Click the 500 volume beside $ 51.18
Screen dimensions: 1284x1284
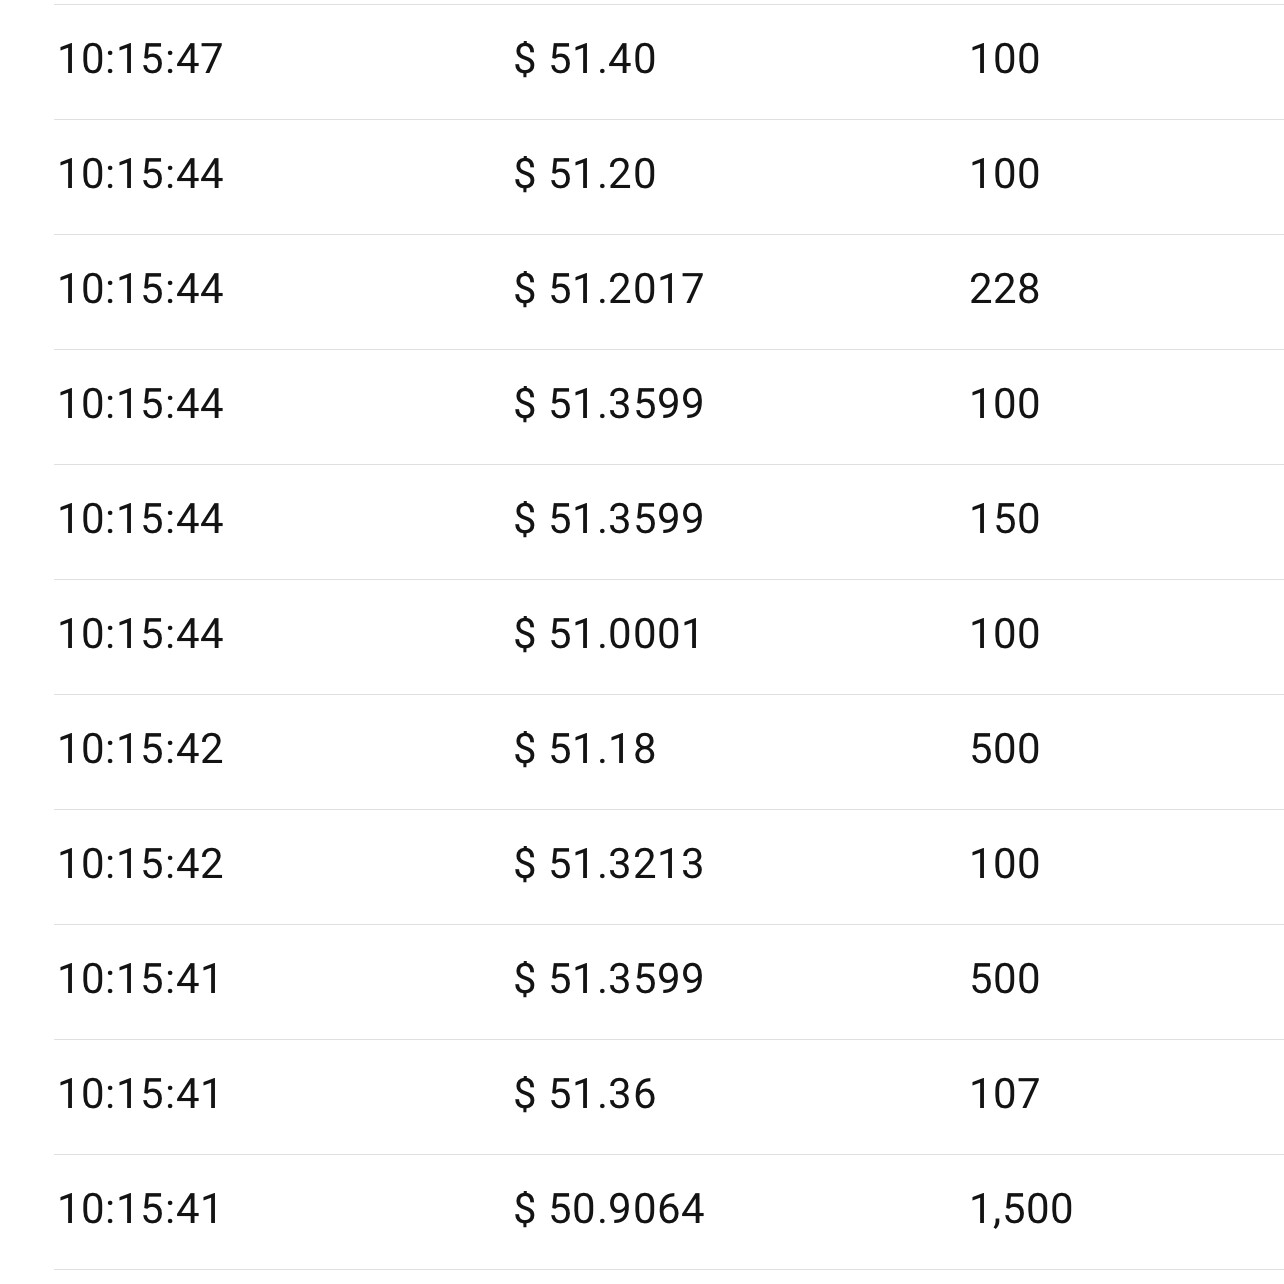(1004, 749)
